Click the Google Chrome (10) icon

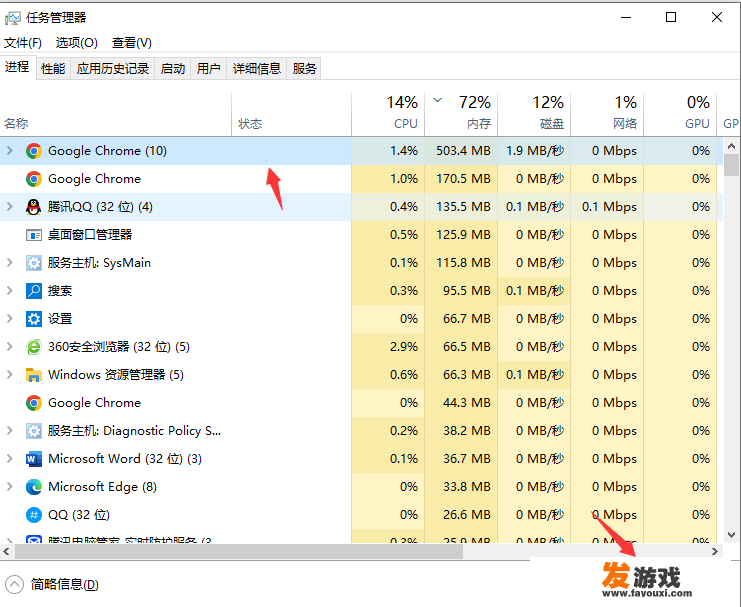(x=34, y=151)
